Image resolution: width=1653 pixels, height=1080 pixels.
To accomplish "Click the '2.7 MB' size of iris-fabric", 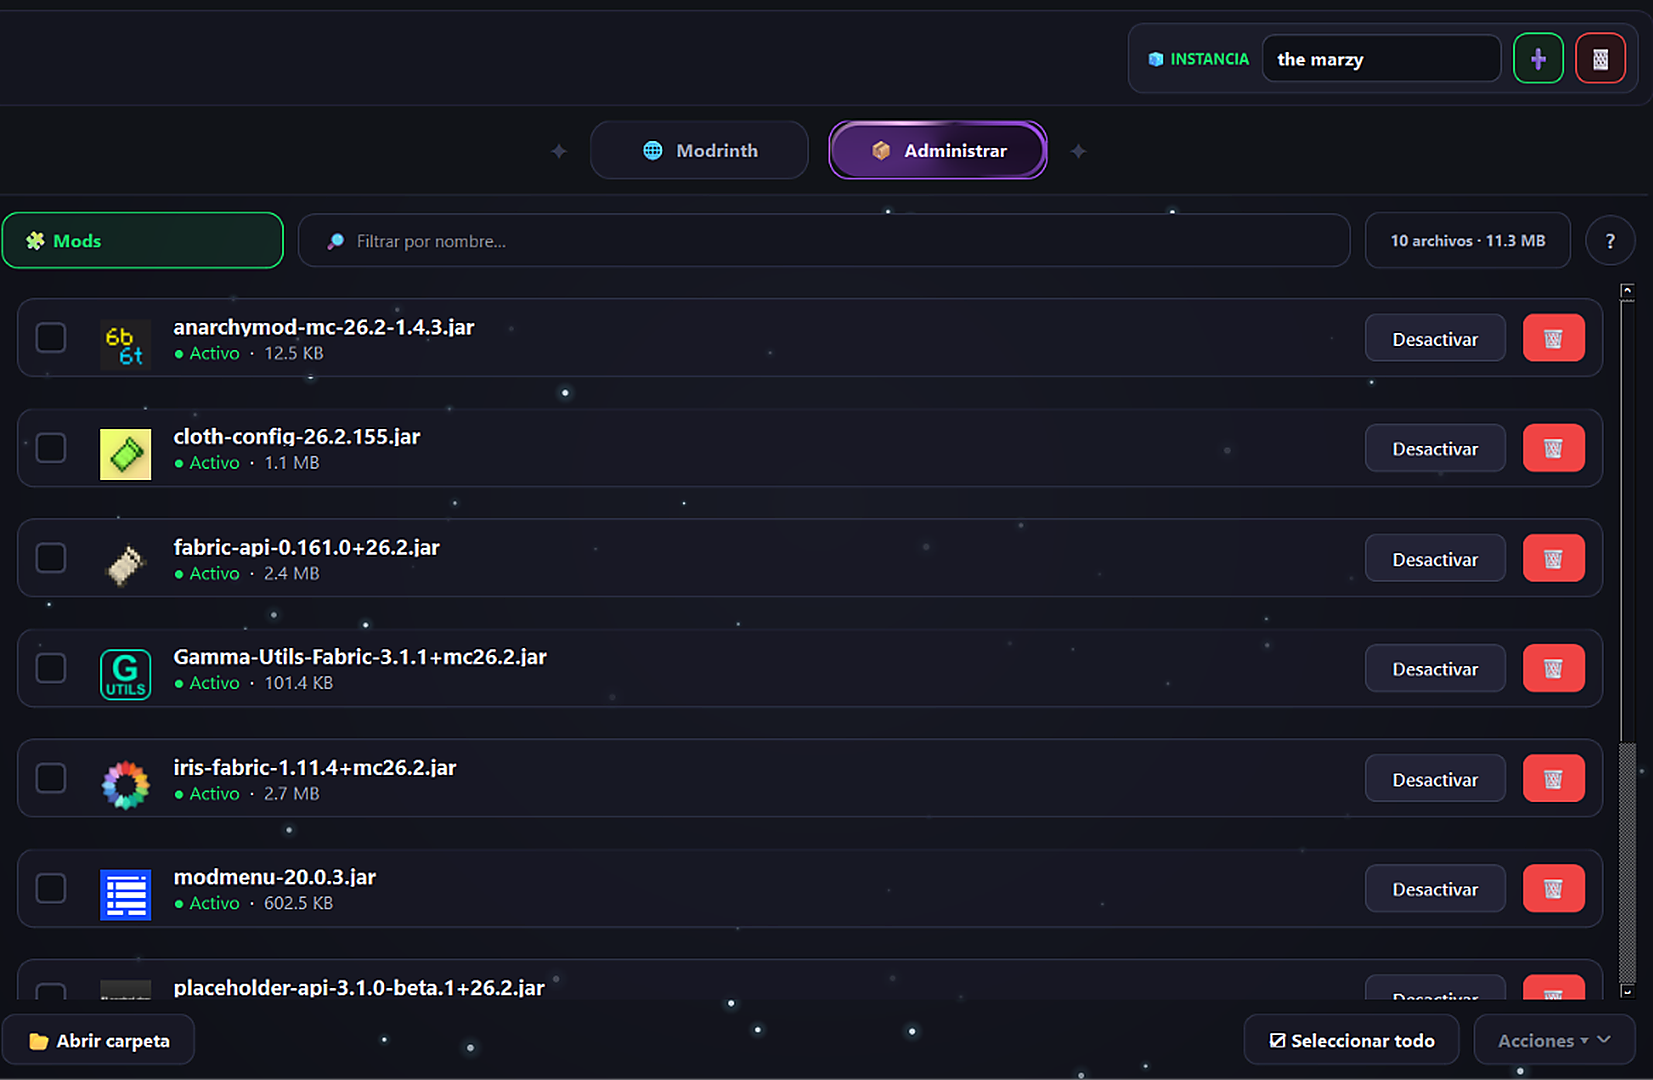I will tap(292, 793).
